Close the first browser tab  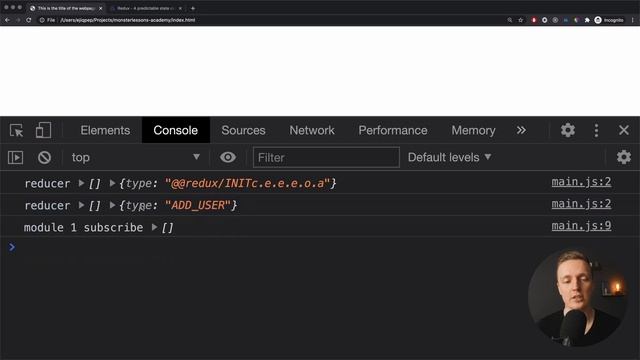(x=100, y=8)
